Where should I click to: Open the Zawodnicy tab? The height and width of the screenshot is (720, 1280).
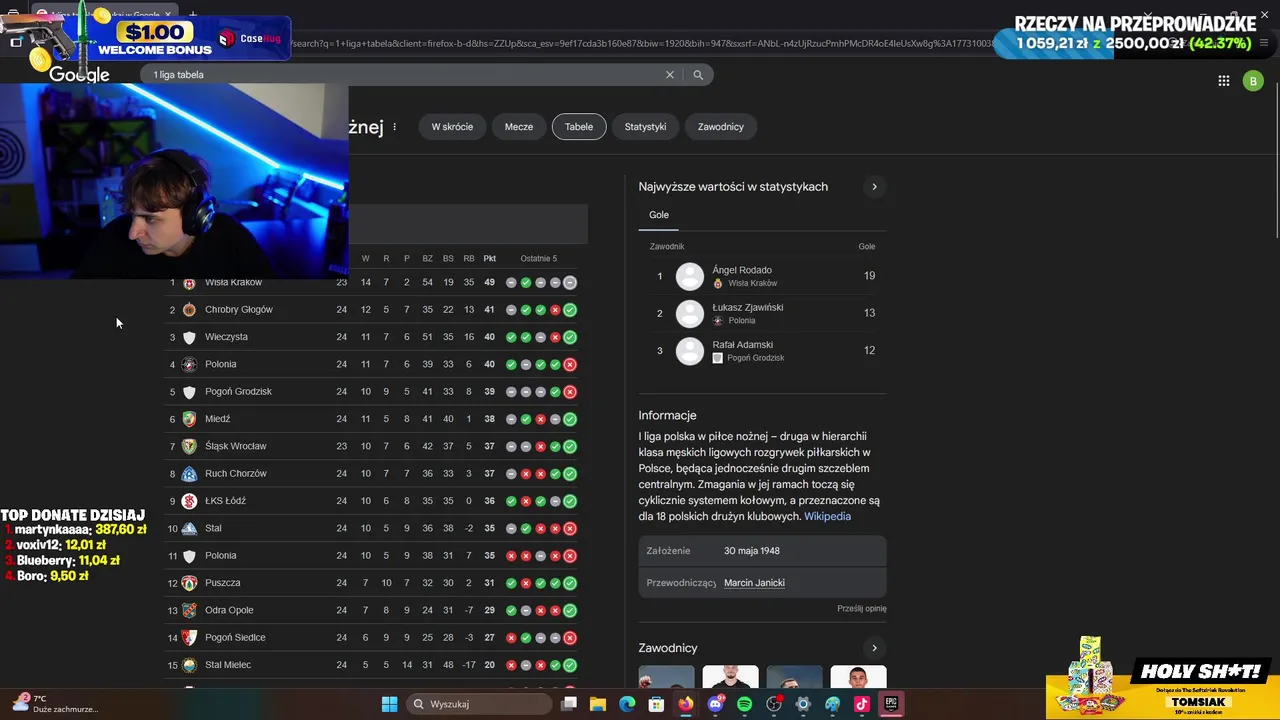[x=721, y=127]
